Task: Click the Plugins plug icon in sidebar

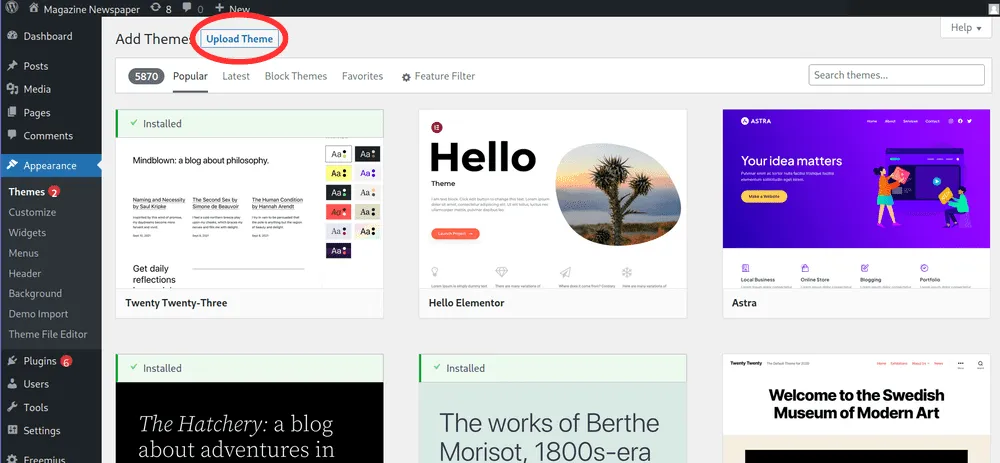Action: tap(12, 361)
